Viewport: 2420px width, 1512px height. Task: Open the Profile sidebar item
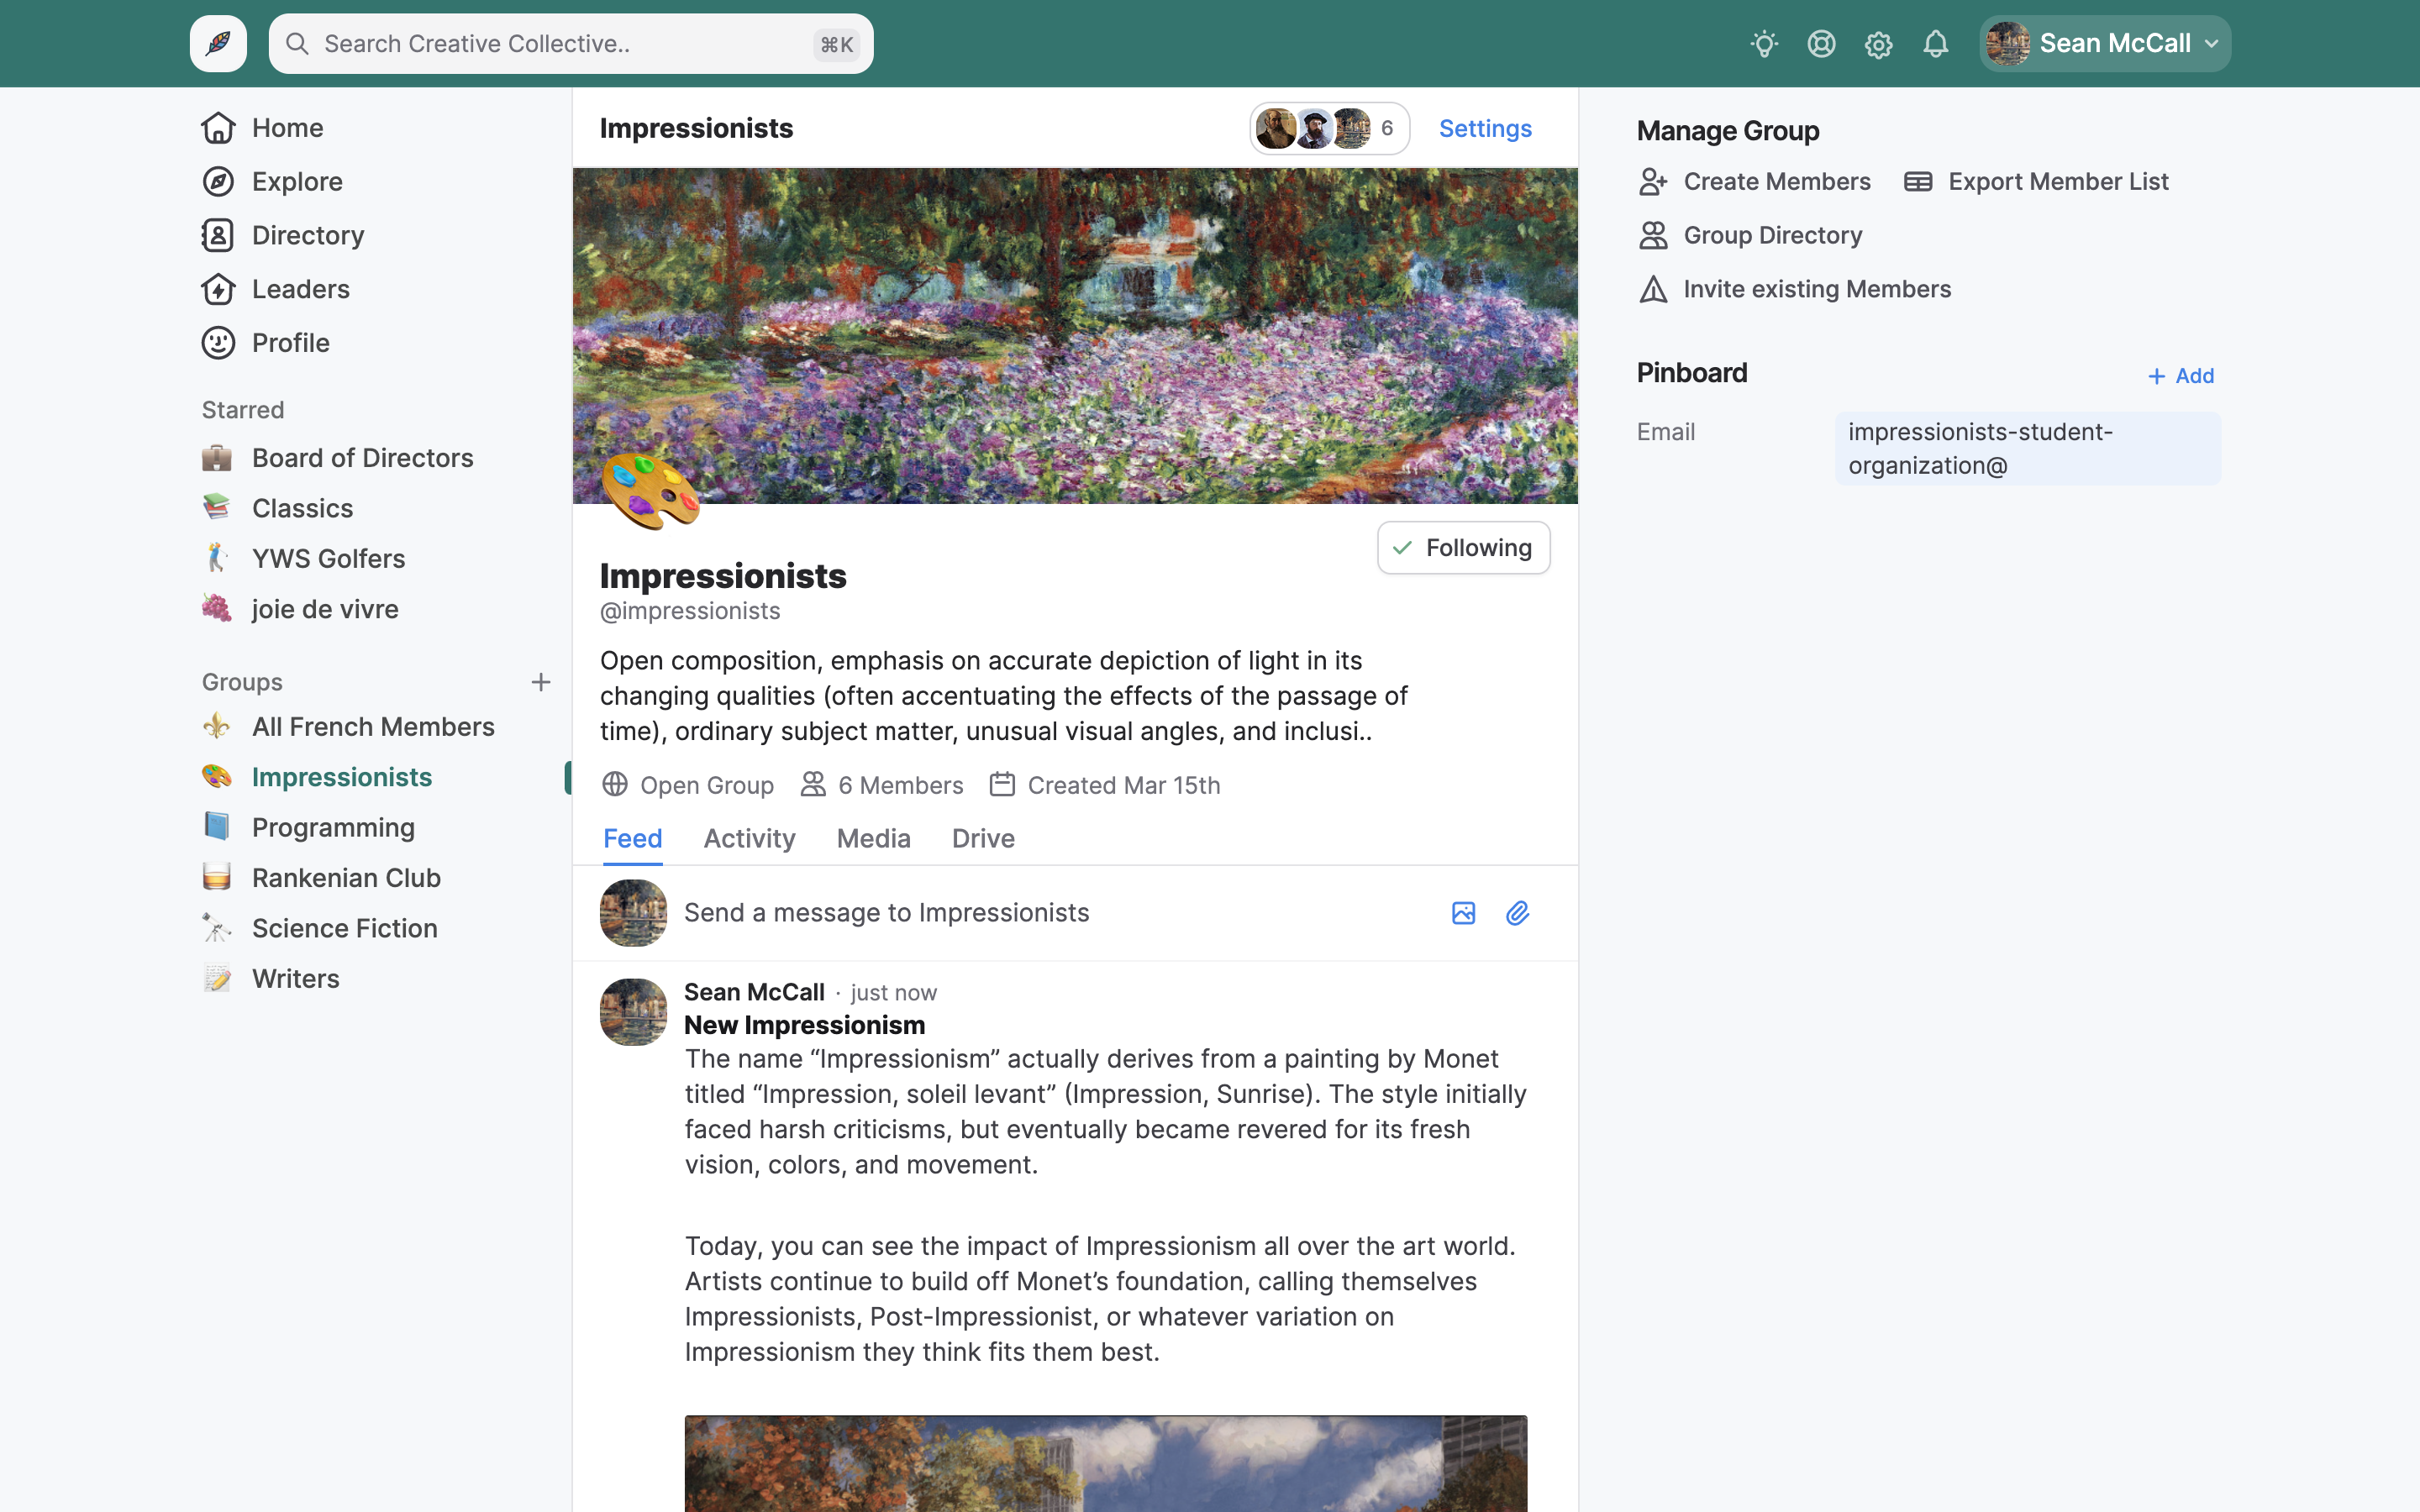pos(290,343)
